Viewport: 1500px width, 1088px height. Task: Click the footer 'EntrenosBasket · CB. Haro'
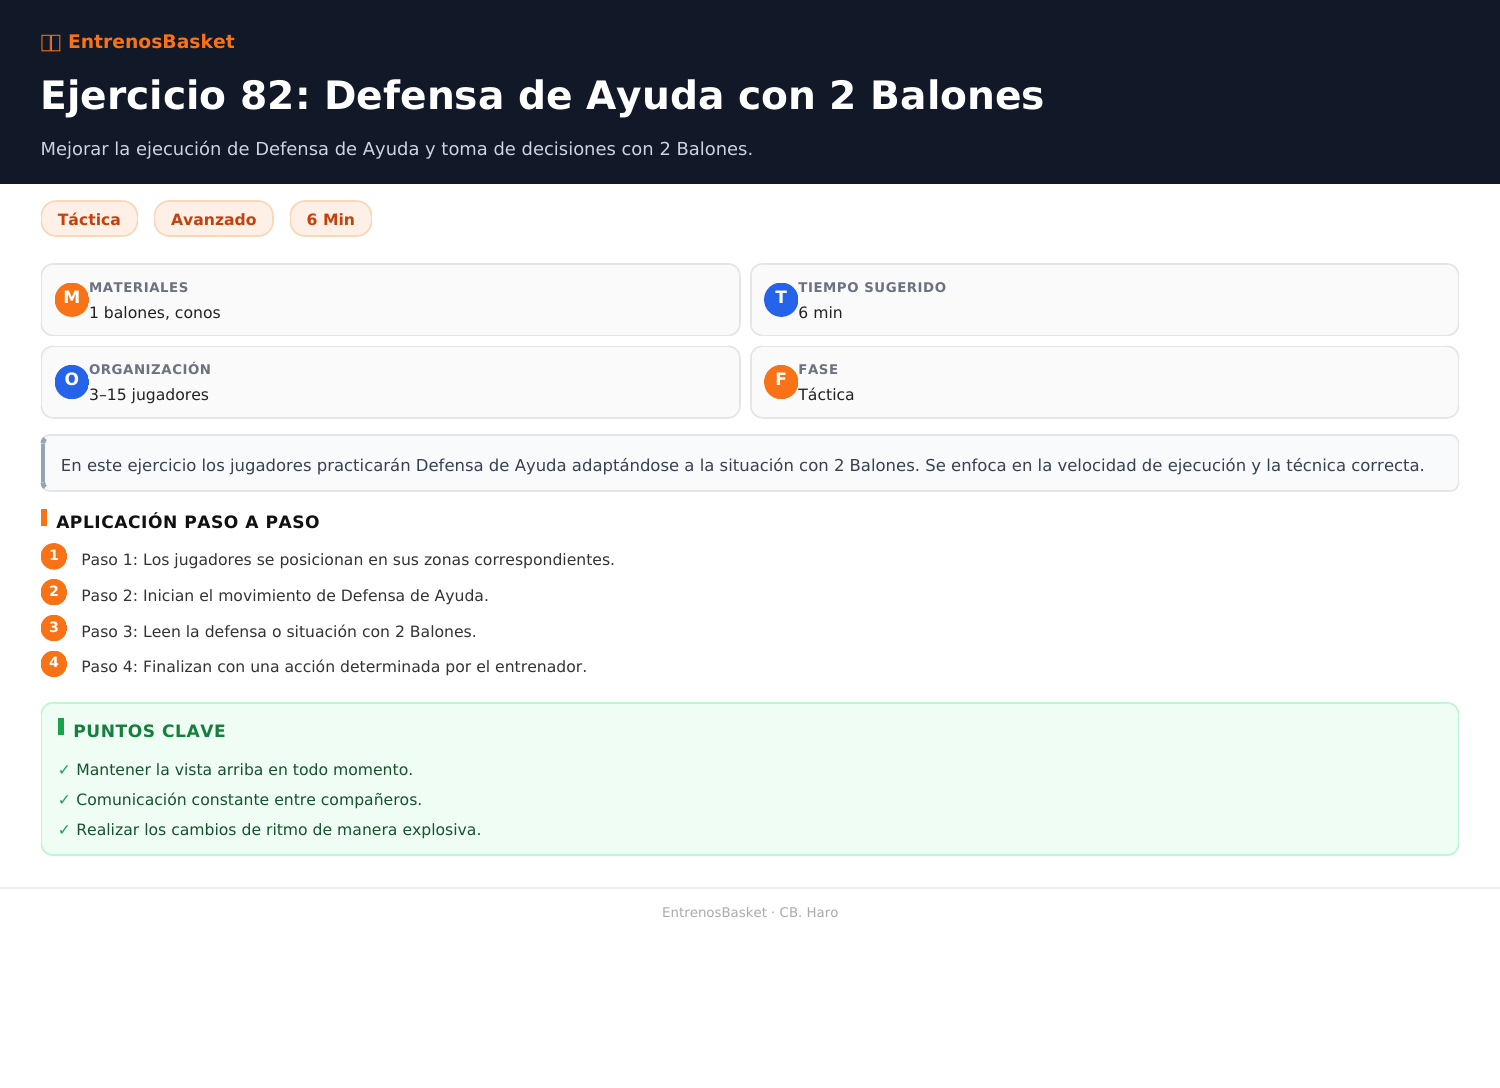coord(750,912)
